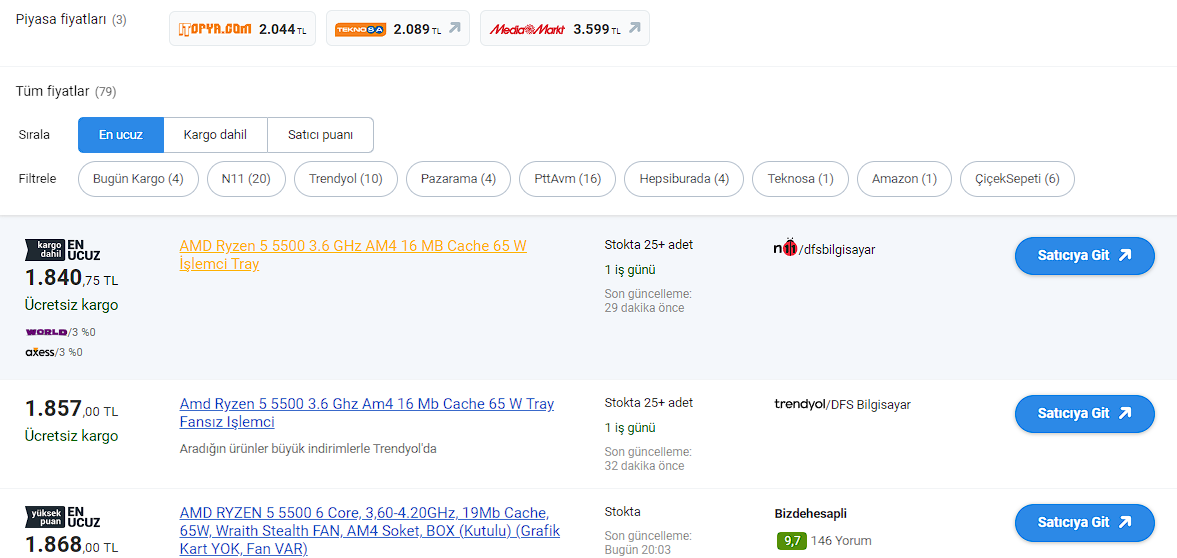Click the kargo dahil EN UCUZ badge
This screenshot has height=558, width=1177.
tap(63, 250)
